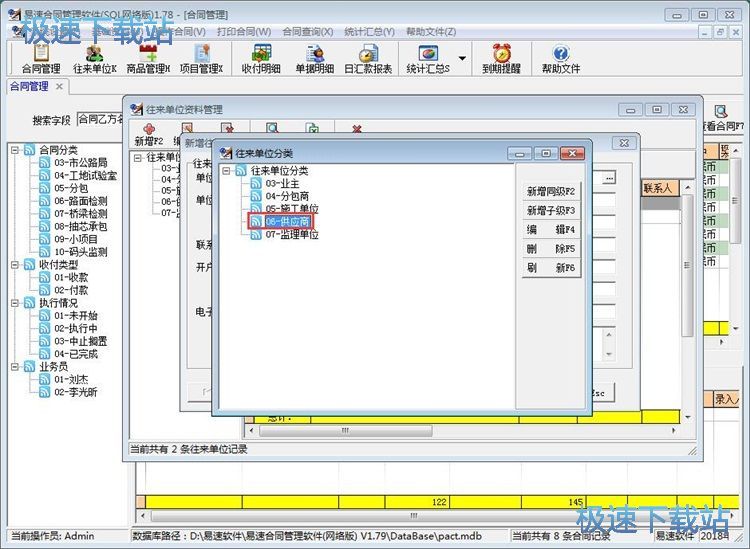Select 10-码头监测 in 合同分类
750x549 pixels.
pos(80,252)
